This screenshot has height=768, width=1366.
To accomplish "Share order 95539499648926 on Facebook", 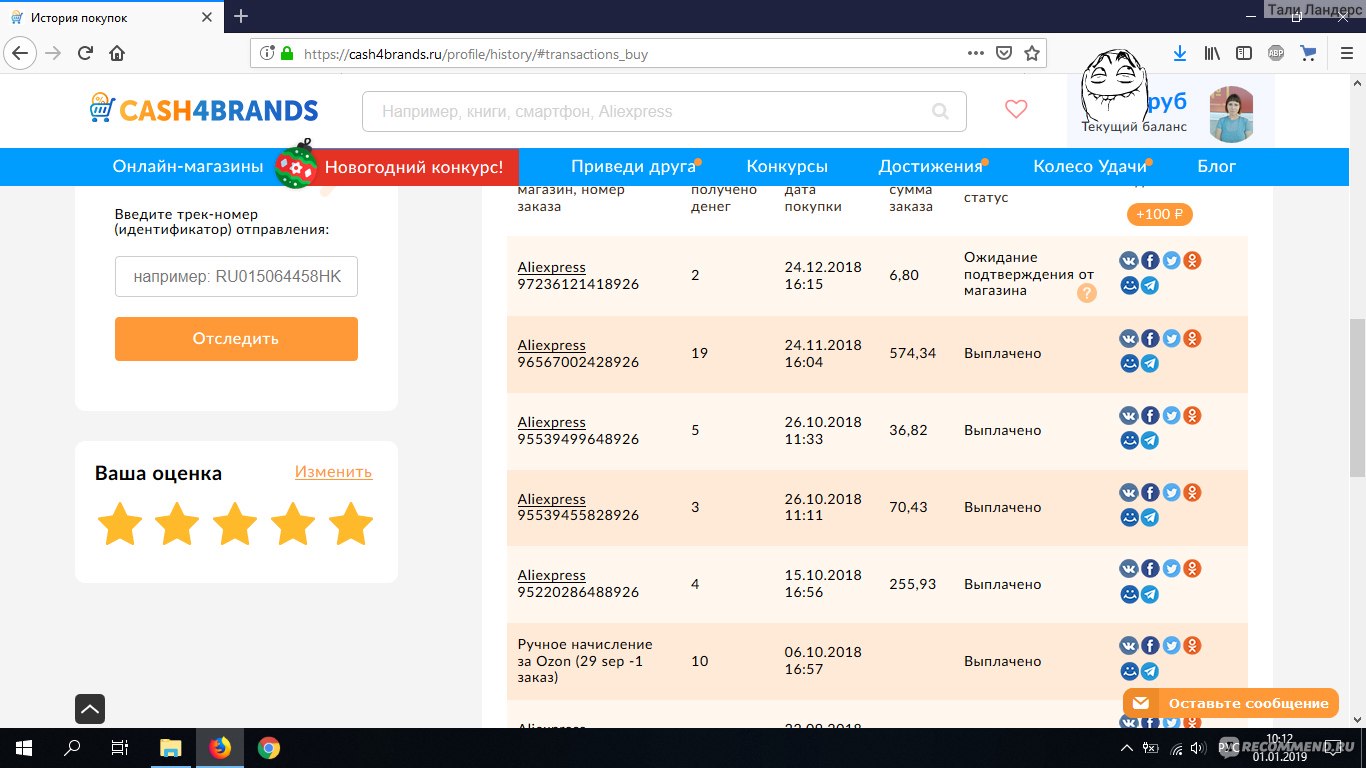I will point(1150,415).
